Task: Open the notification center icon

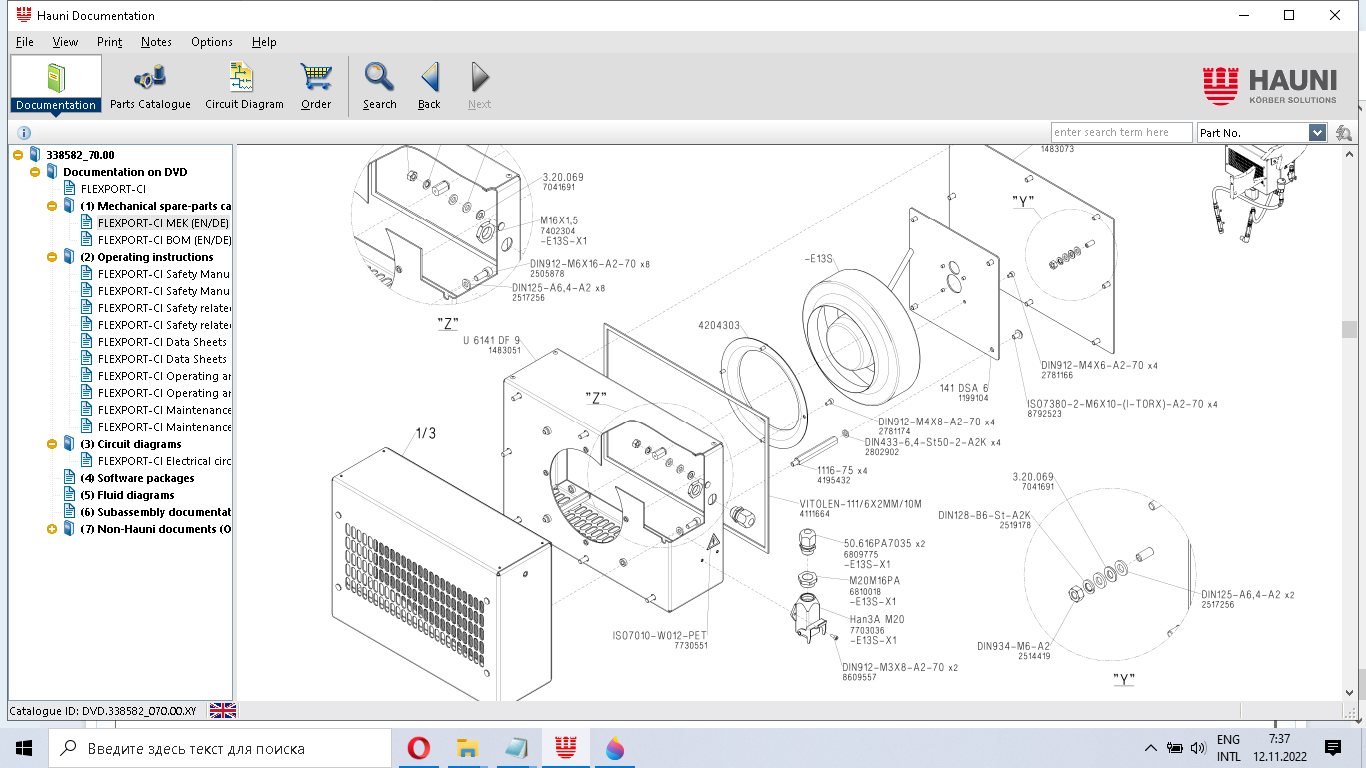Action: [x=1332, y=748]
